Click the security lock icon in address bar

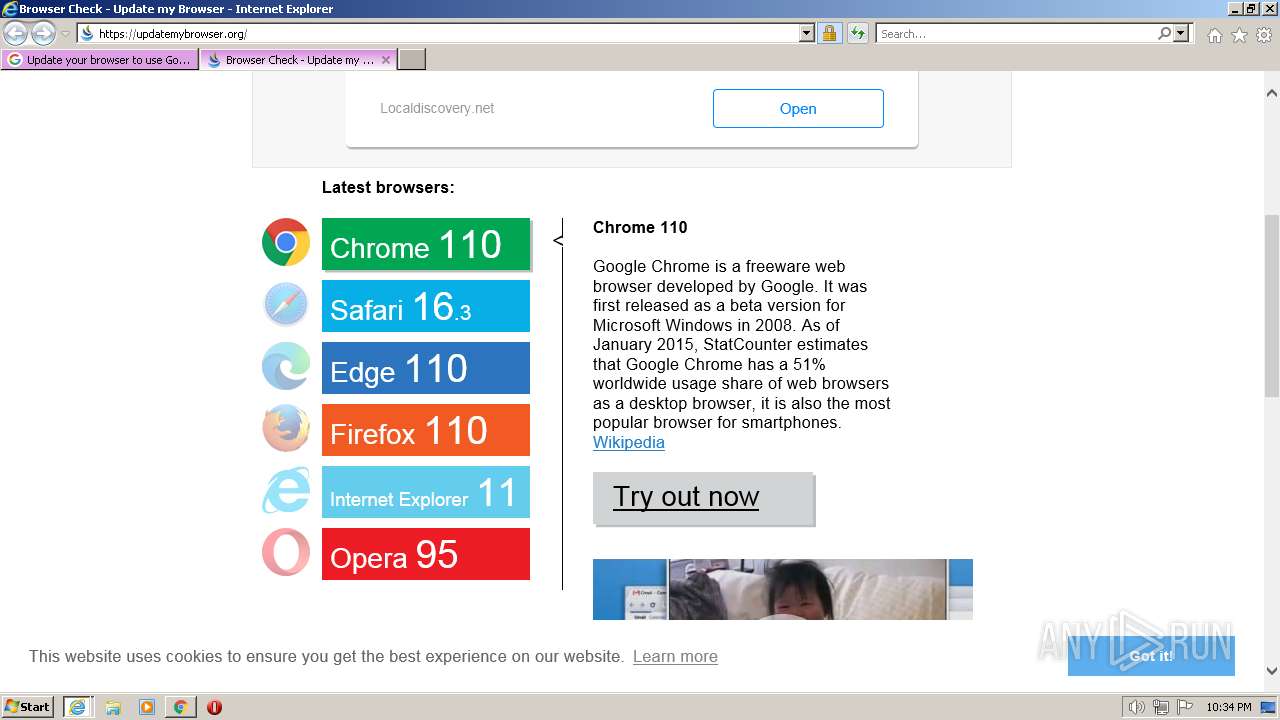(x=829, y=33)
